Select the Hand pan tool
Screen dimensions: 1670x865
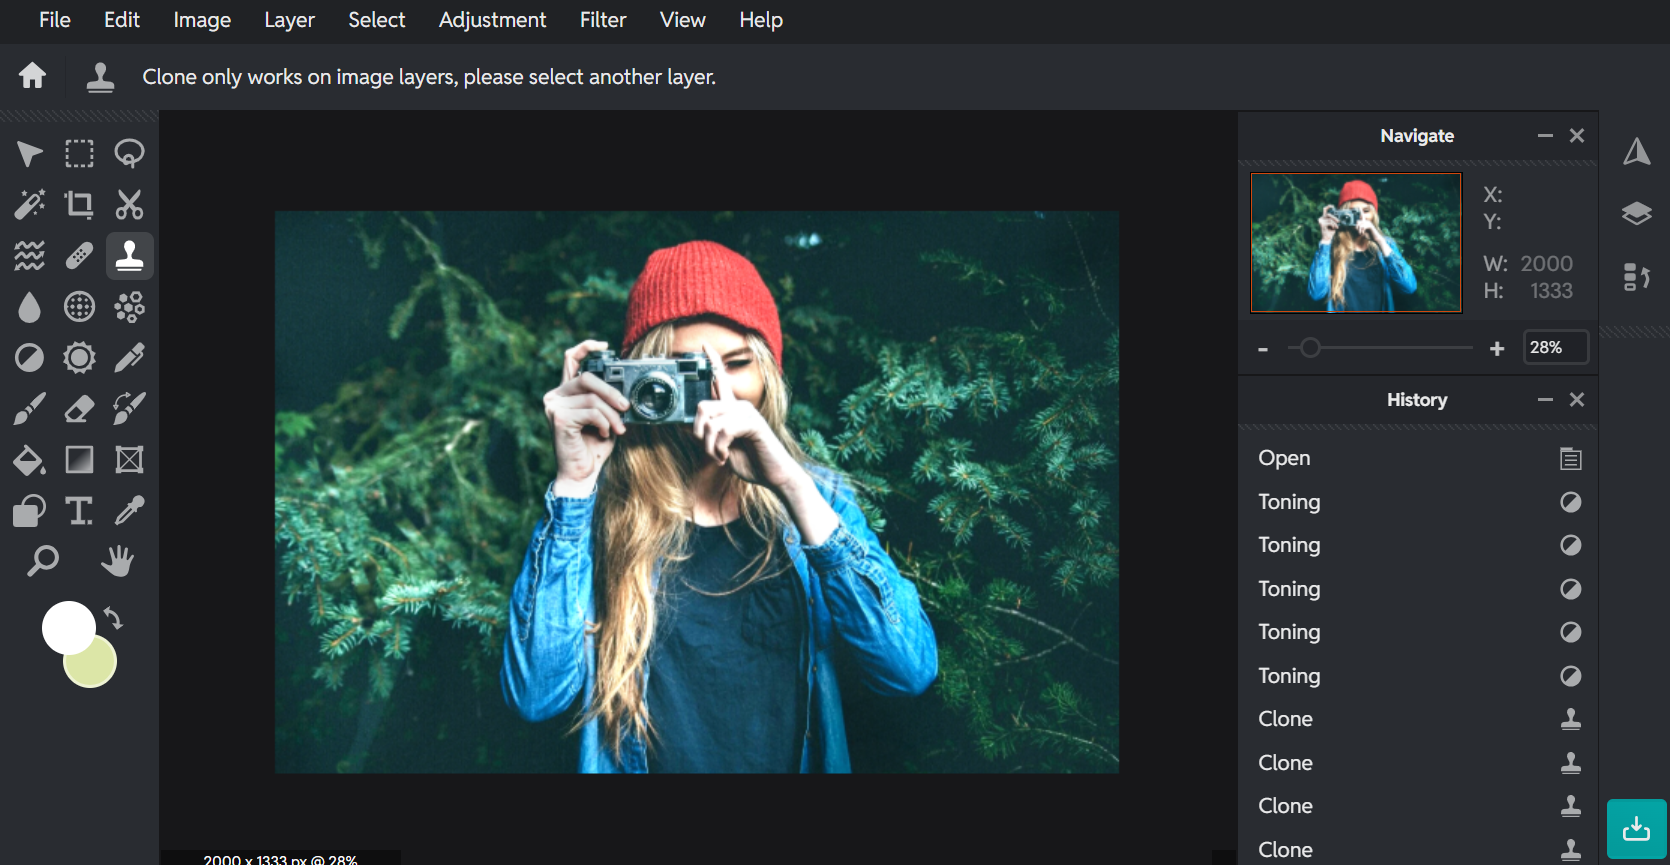click(x=117, y=561)
